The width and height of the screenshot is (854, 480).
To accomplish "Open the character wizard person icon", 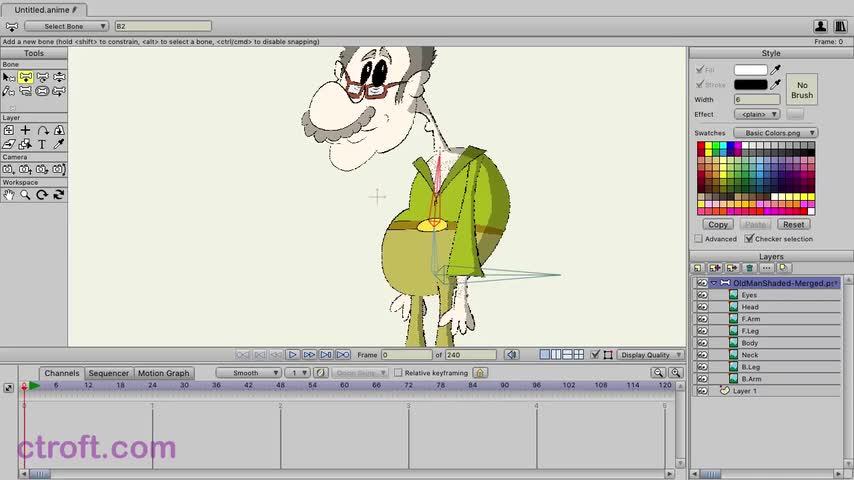I will (821, 26).
